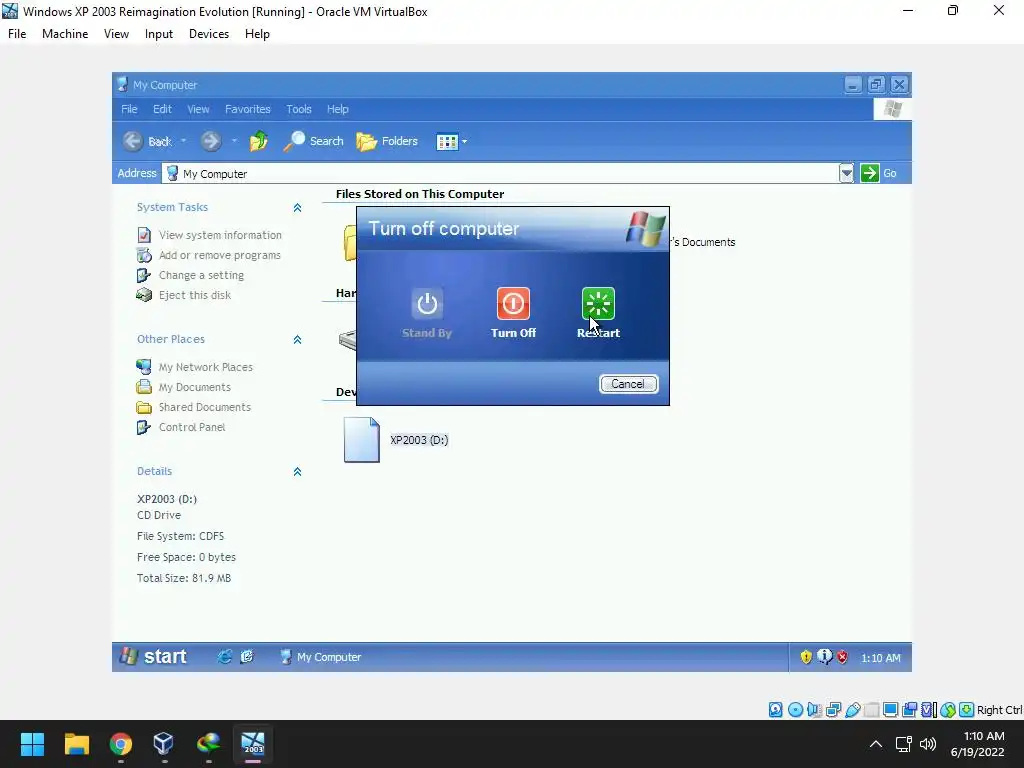Click the red Turn Off icon
The height and width of the screenshot is (768, 1024).
tap(513, 304)
